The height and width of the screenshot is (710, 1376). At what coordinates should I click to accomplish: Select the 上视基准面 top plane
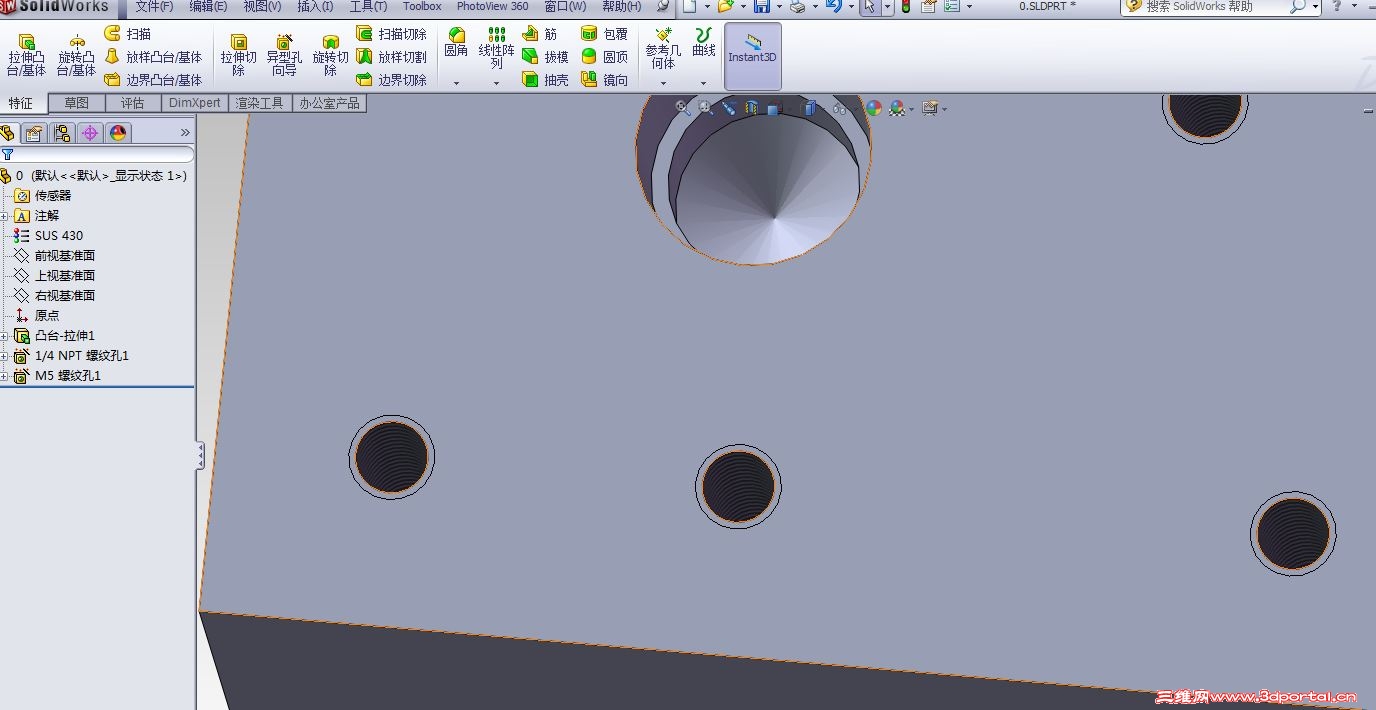tap(65, 276)
